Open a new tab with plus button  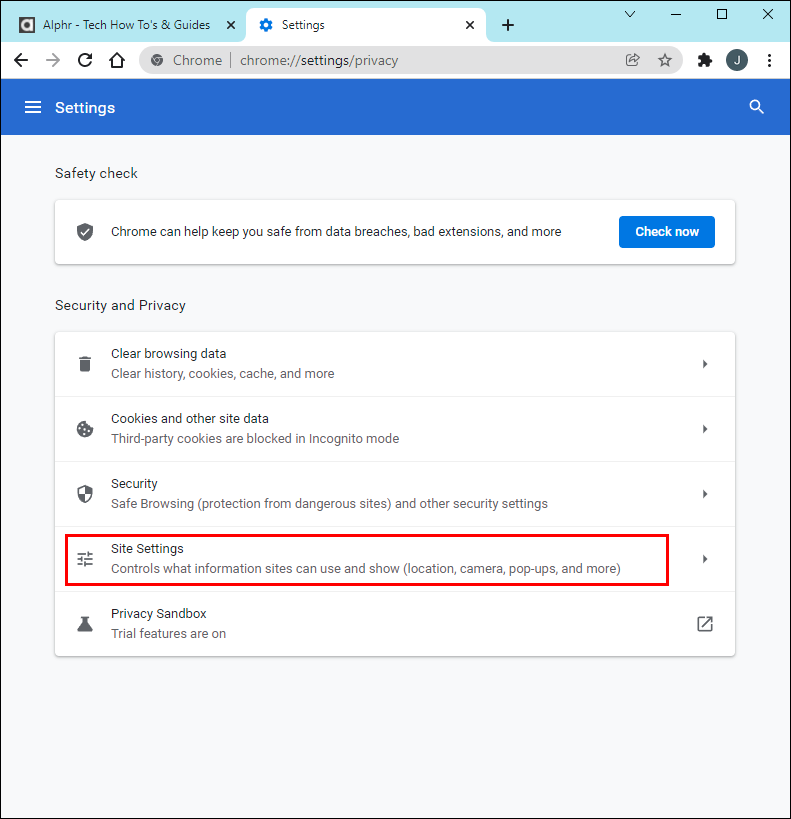click(x=508, y=25)
